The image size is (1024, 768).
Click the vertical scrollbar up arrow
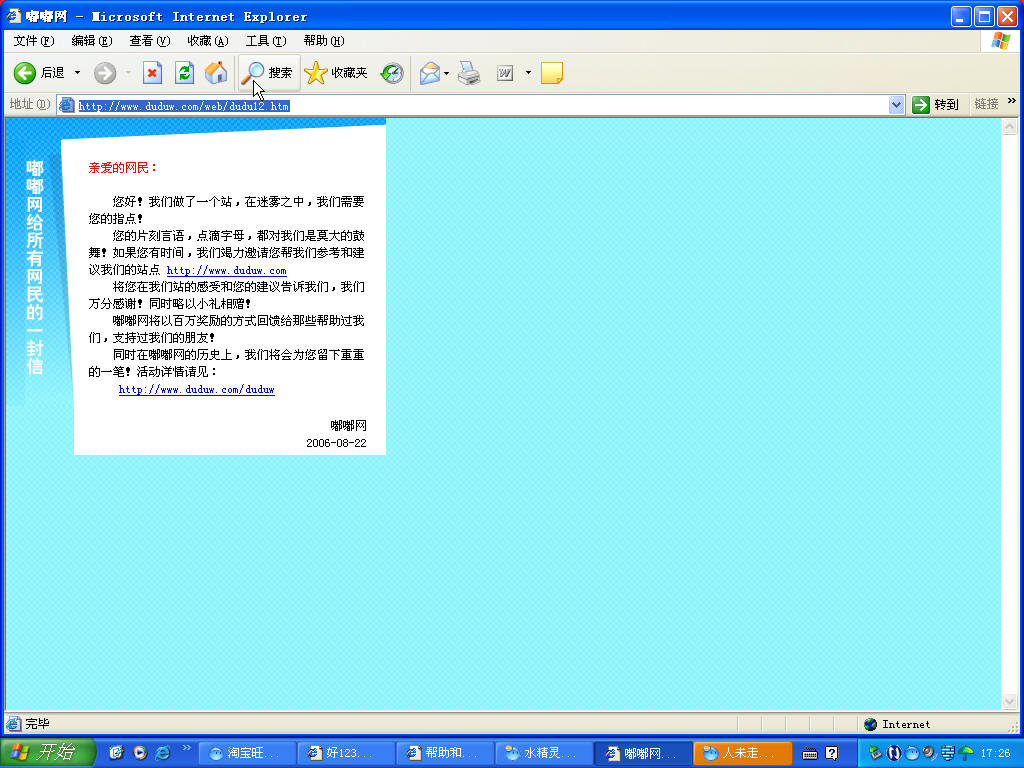1010,127
